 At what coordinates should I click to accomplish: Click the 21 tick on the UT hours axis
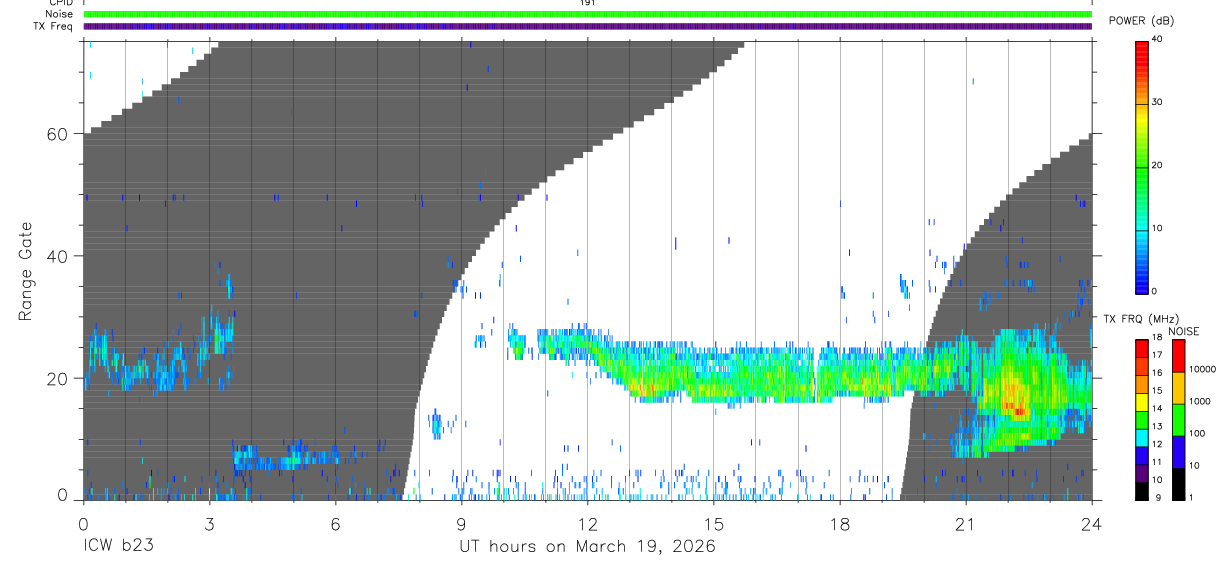click(966, 523)
